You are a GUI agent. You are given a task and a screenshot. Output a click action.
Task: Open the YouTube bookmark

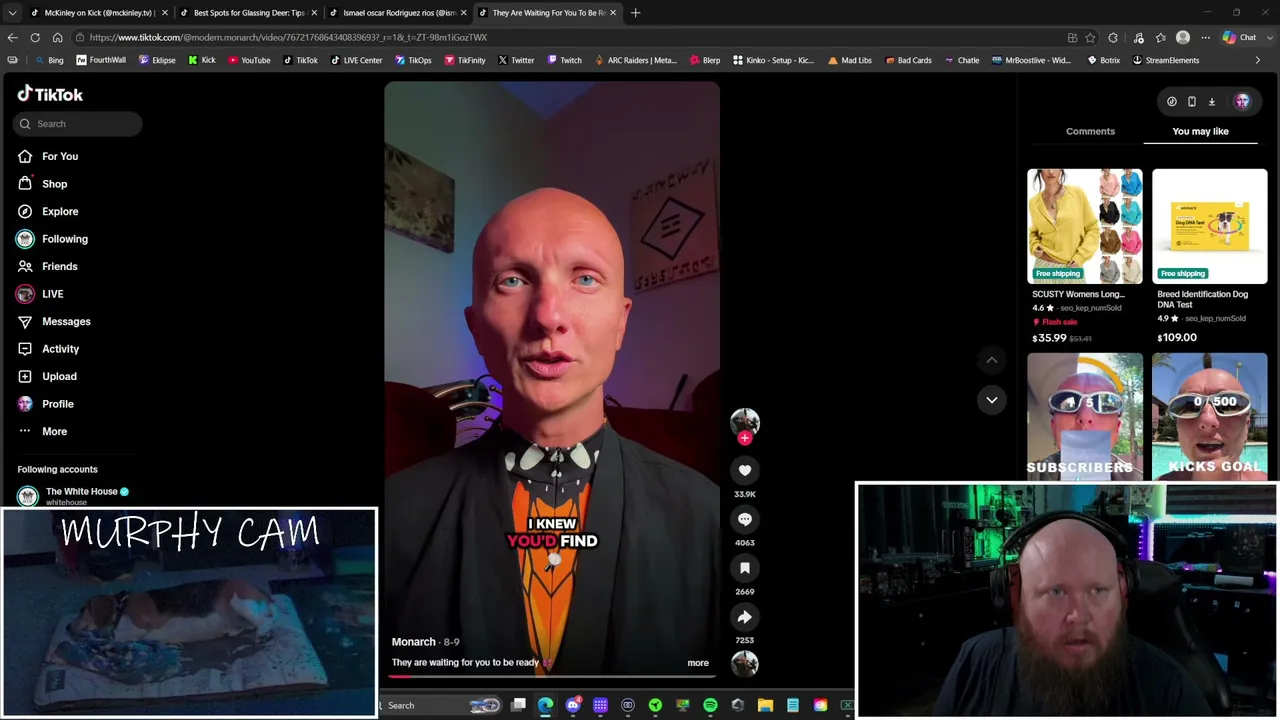249,60
